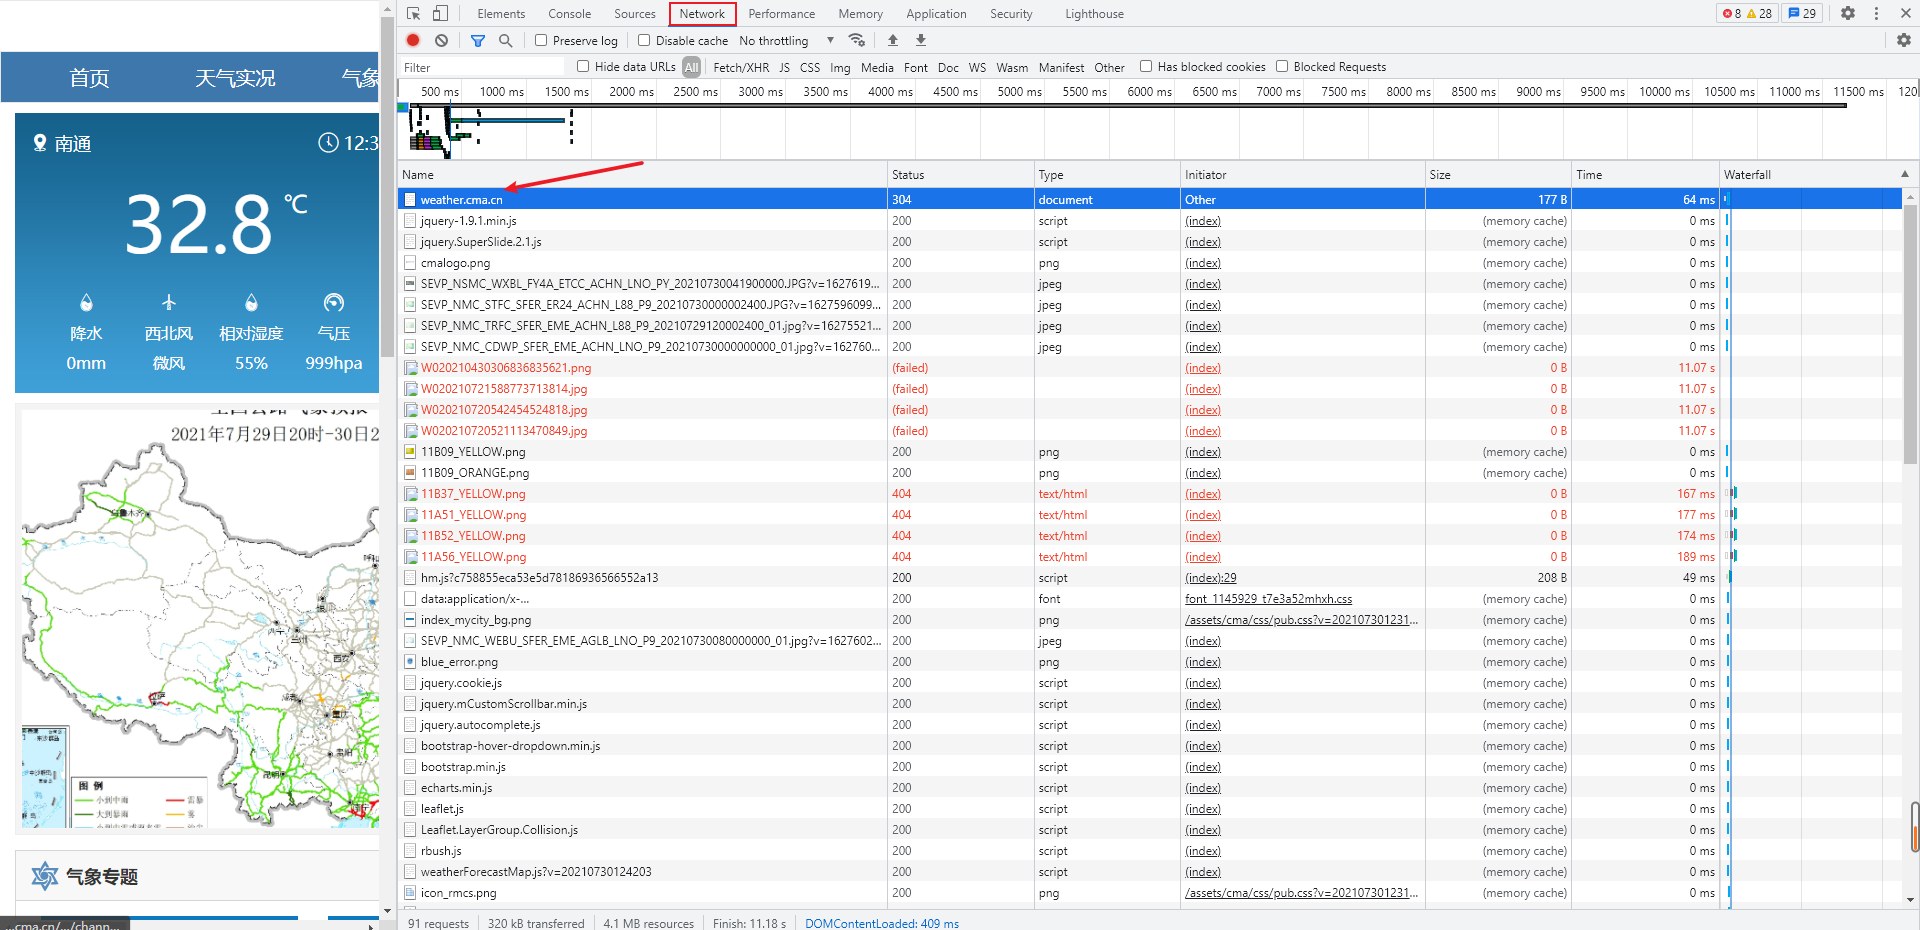Sort requests by Status column header
The height and width of the screenshot is (930, 1920).
pos(960,174)
